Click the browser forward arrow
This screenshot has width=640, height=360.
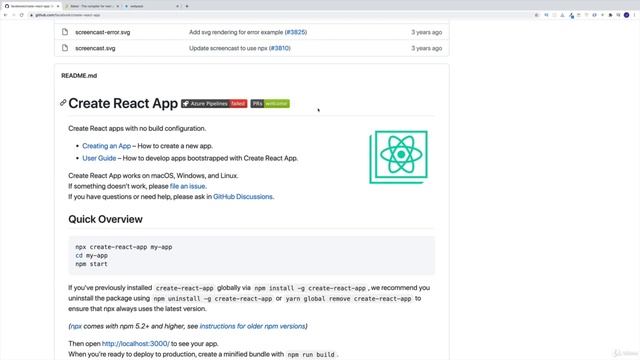click(x=13, y=15)
